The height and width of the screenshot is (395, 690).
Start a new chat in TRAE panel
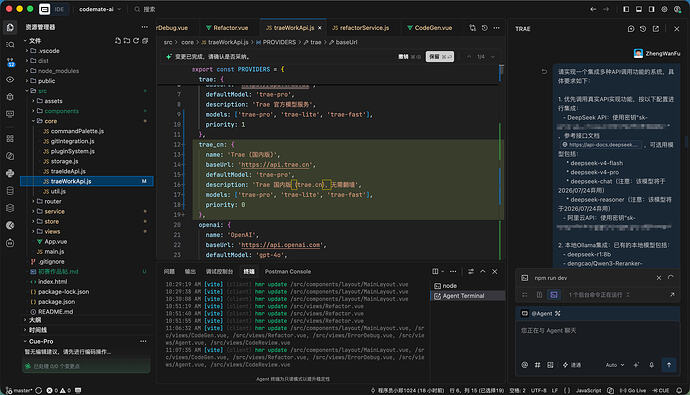click(631, 29)
